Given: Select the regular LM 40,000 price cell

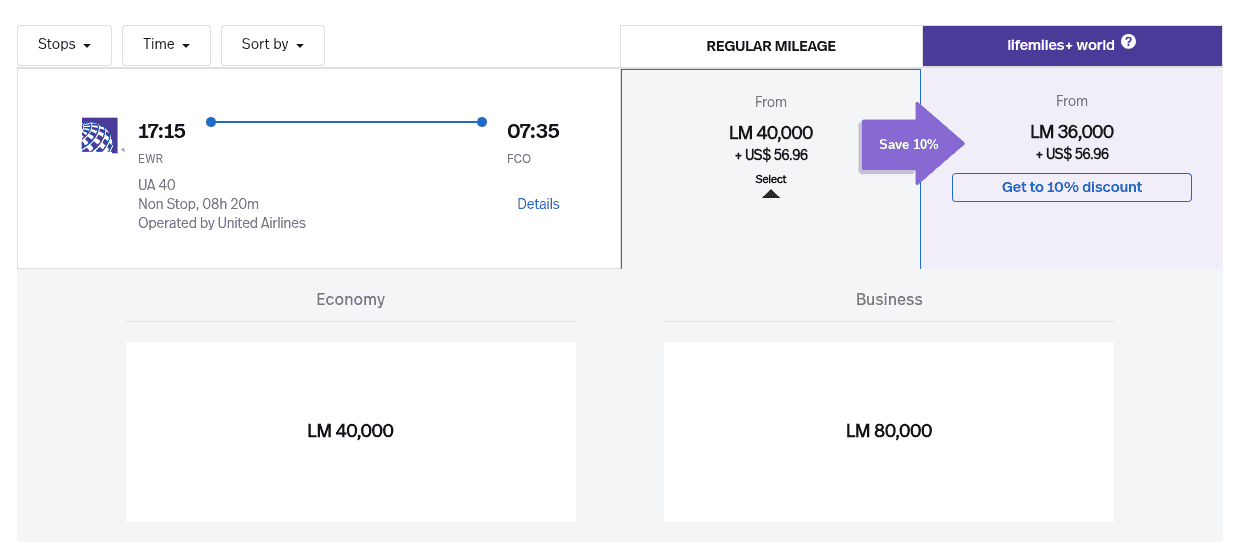Looking at the screenshot, I should pos(770,132).
